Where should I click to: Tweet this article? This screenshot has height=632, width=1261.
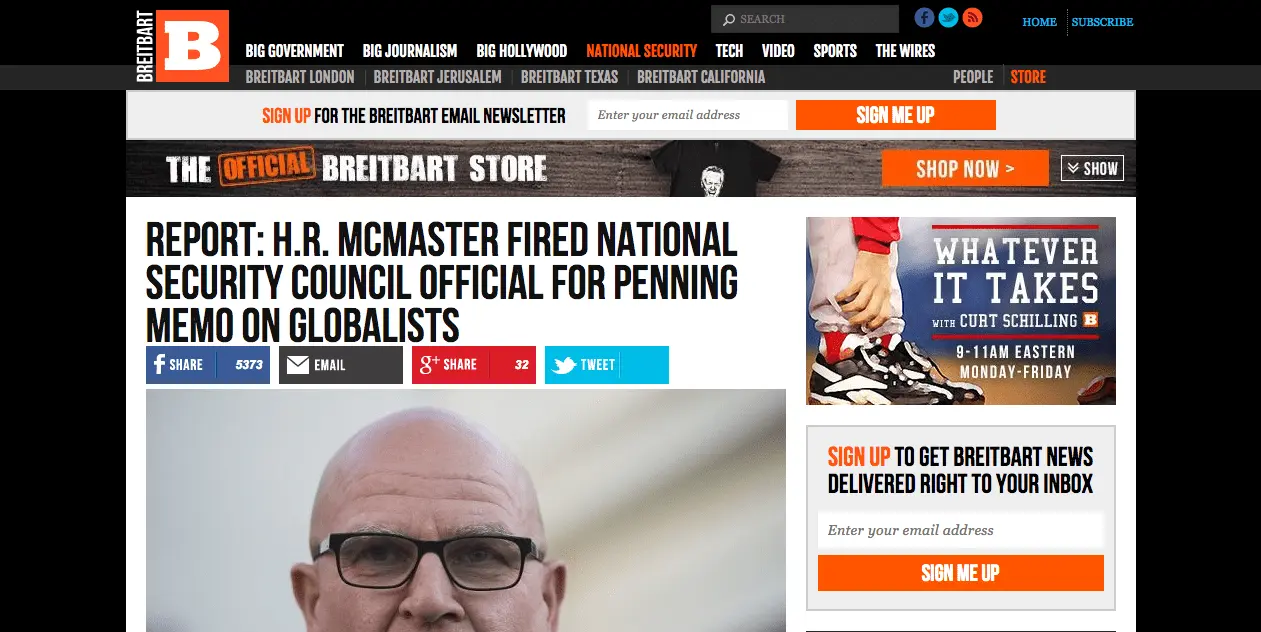click(x=607, y=365)
